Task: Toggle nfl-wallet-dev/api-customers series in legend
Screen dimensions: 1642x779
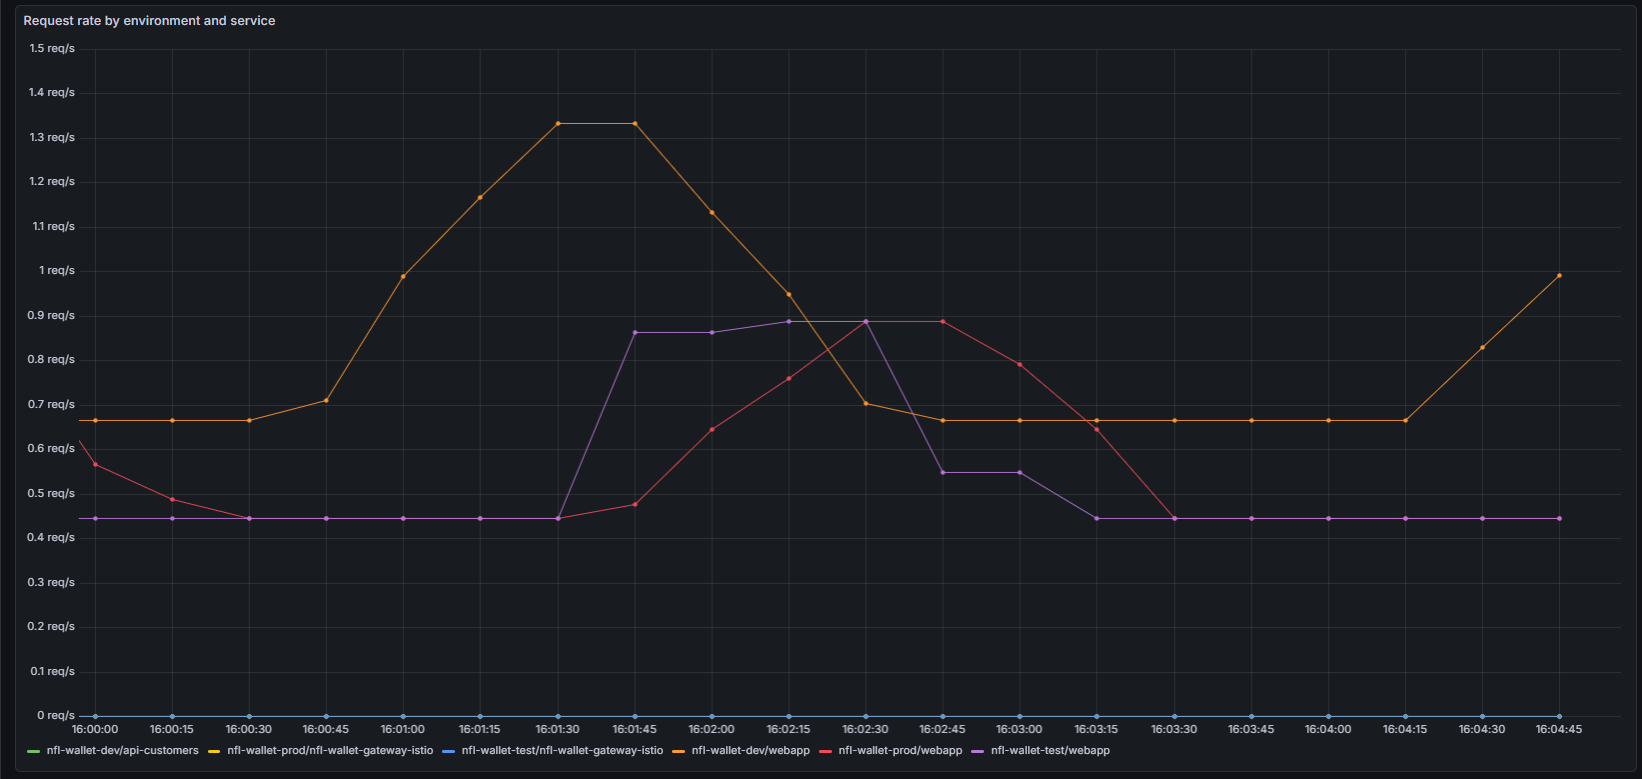Action: tap(122, 751)
